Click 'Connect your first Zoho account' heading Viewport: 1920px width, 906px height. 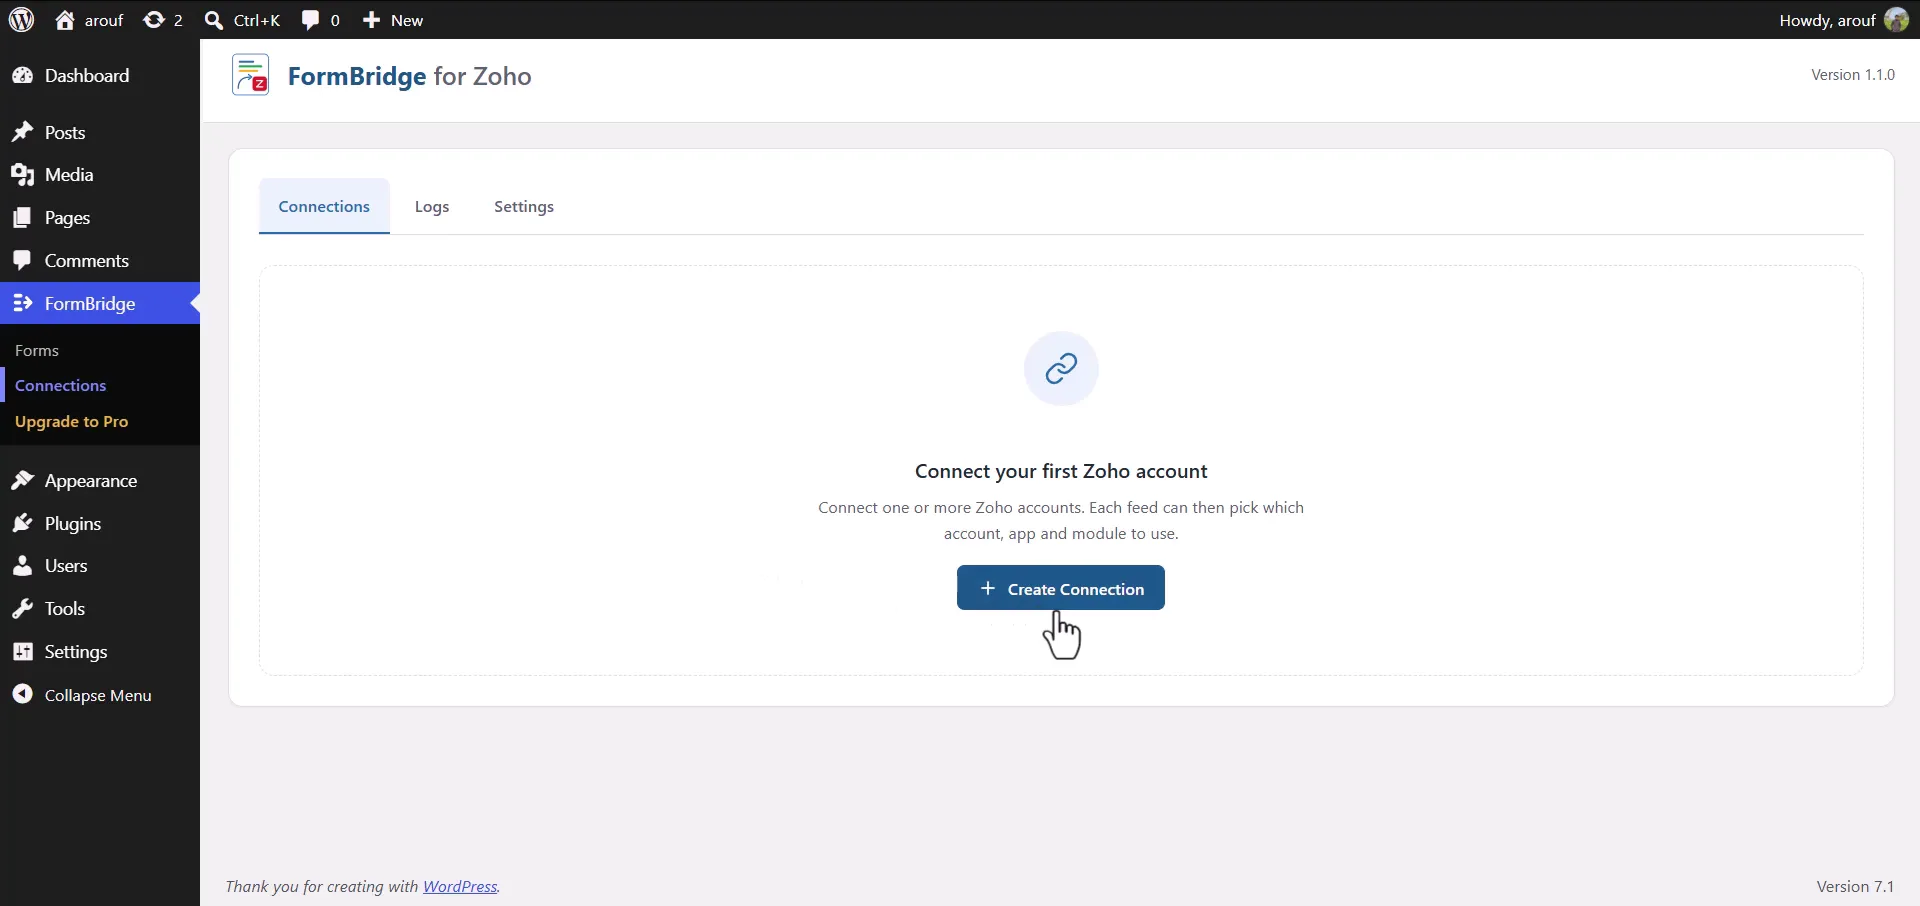[1061, 471]
